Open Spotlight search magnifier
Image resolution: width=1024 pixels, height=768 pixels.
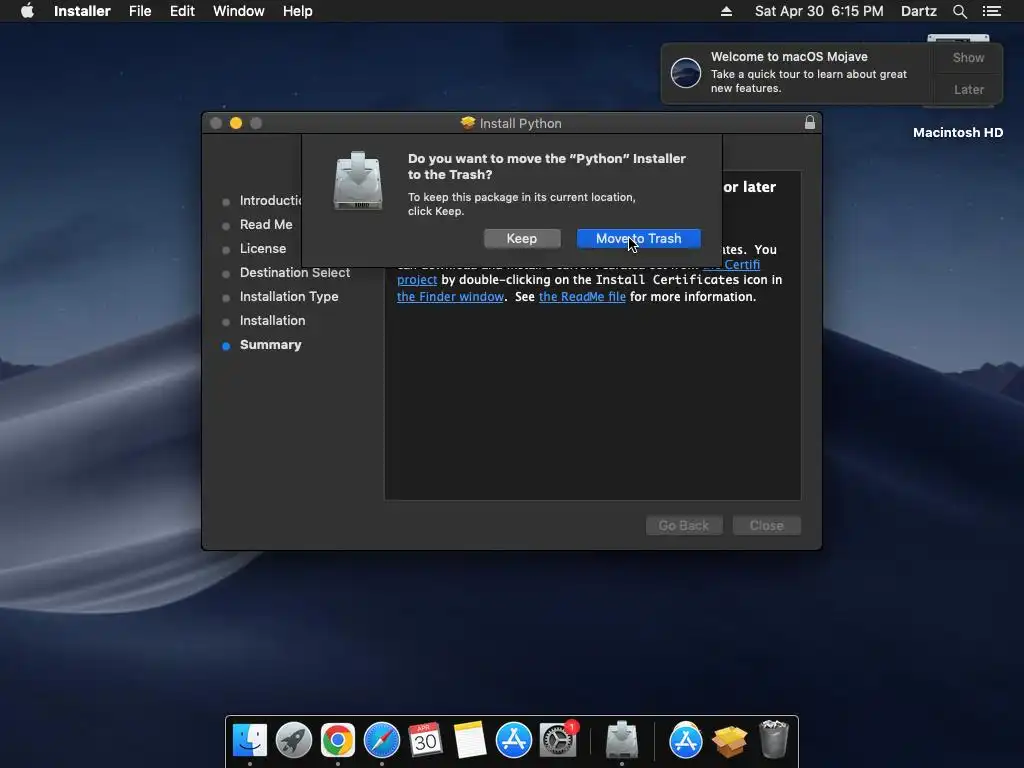tap(959, 11)
